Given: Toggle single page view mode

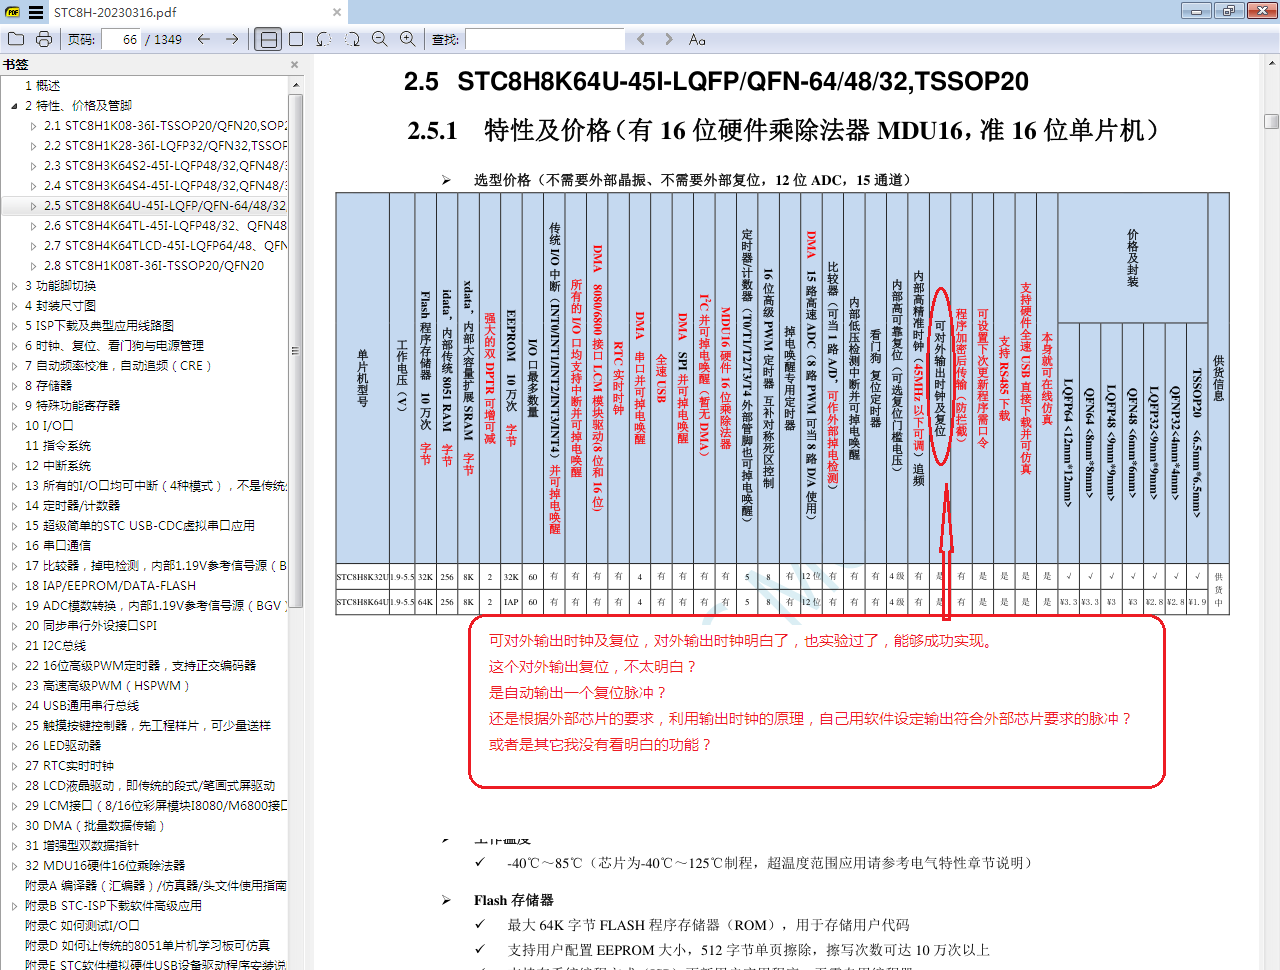Looking at the screenshot, I should point(296,39).
